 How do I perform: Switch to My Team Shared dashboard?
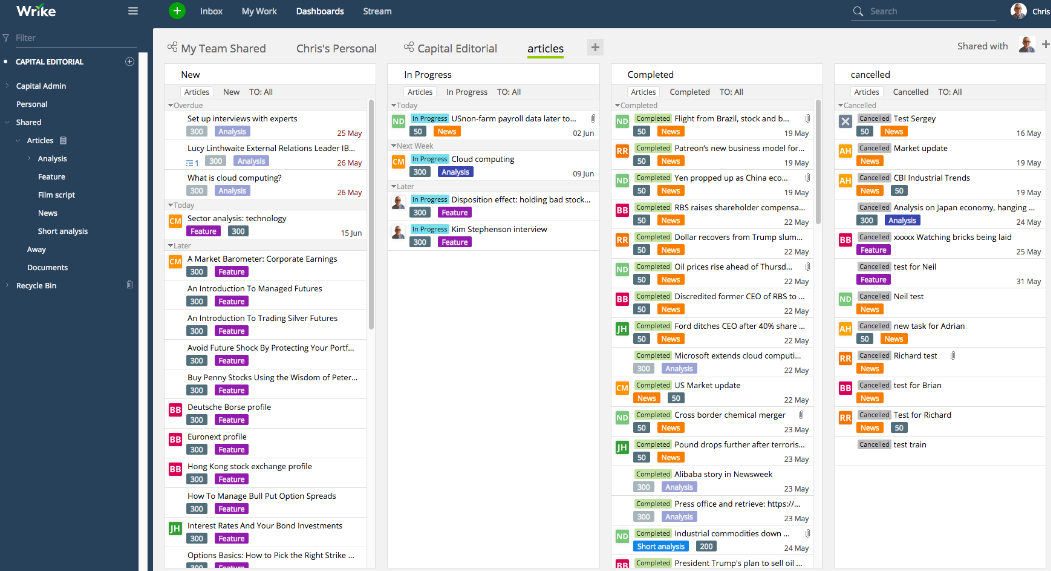[217, 48]
